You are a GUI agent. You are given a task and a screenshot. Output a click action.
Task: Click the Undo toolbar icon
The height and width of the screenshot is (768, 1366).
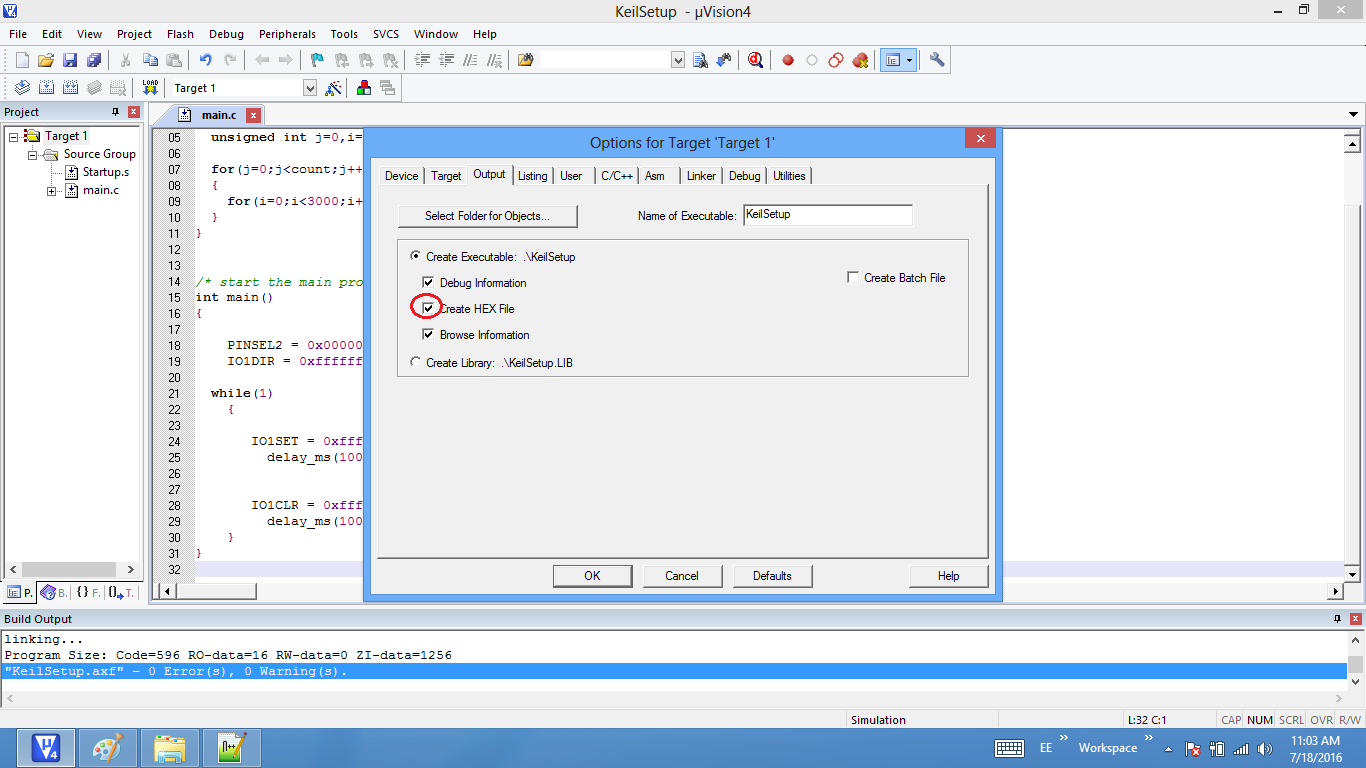coord(205,60)
